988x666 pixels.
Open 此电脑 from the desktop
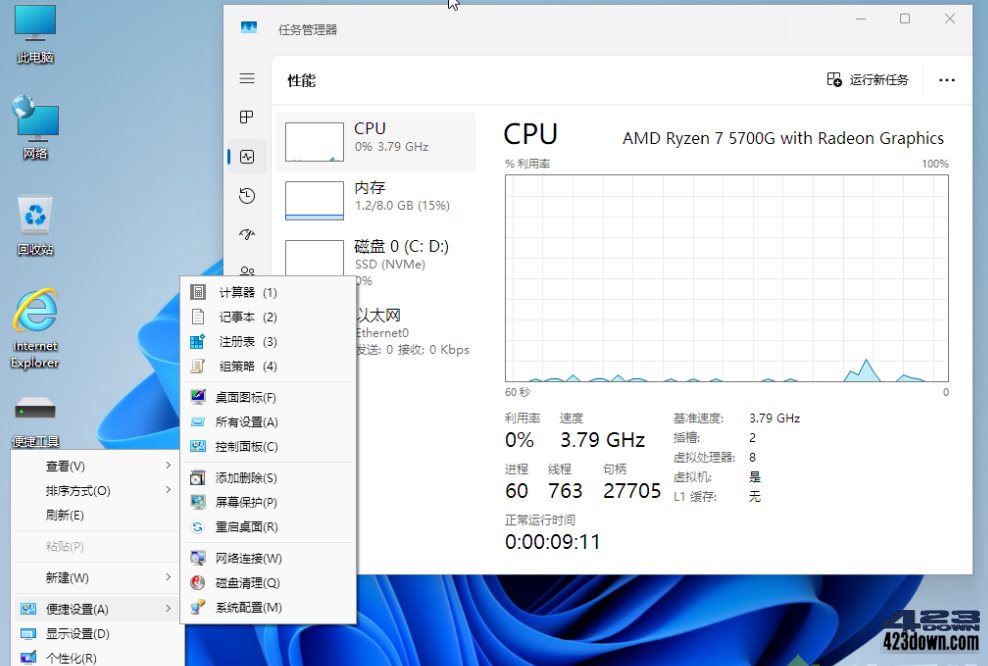coord(33,25)
